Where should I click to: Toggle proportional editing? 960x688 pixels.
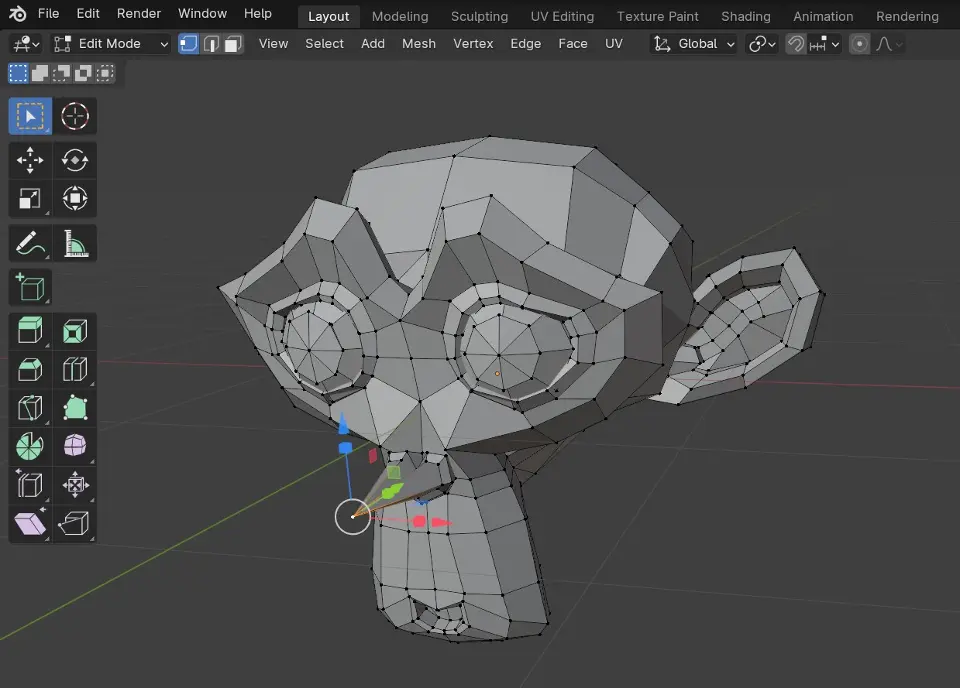click(x=860, y=44)
